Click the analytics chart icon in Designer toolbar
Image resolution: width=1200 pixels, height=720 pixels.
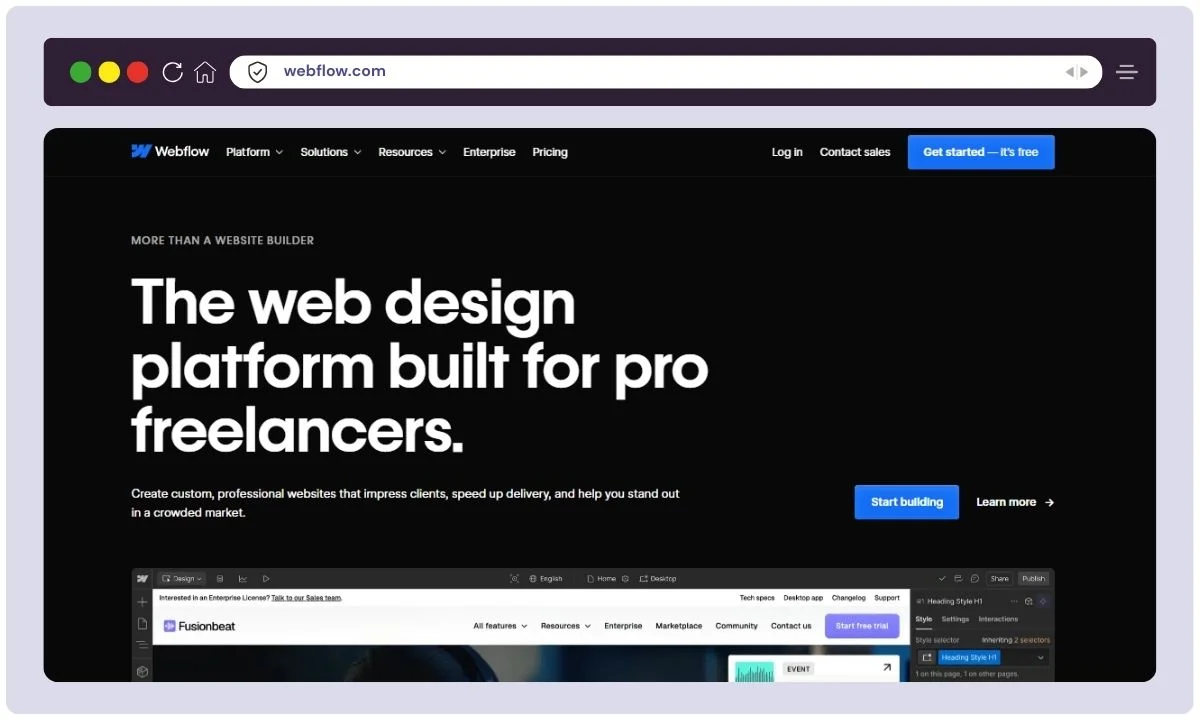click(x=243, y=578)
